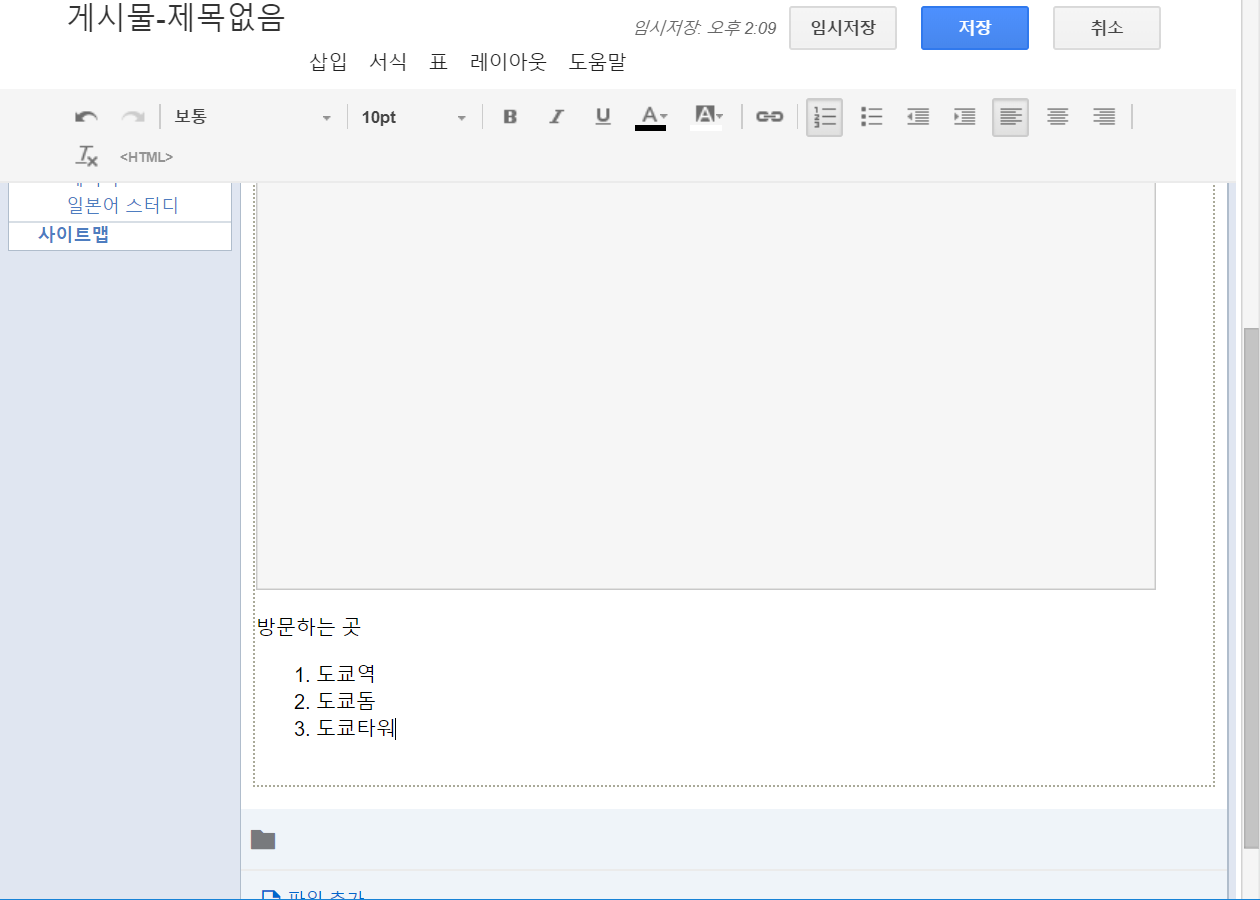
Task: Insert a hyperlink using the link icon
Action: tap(769, 117)
